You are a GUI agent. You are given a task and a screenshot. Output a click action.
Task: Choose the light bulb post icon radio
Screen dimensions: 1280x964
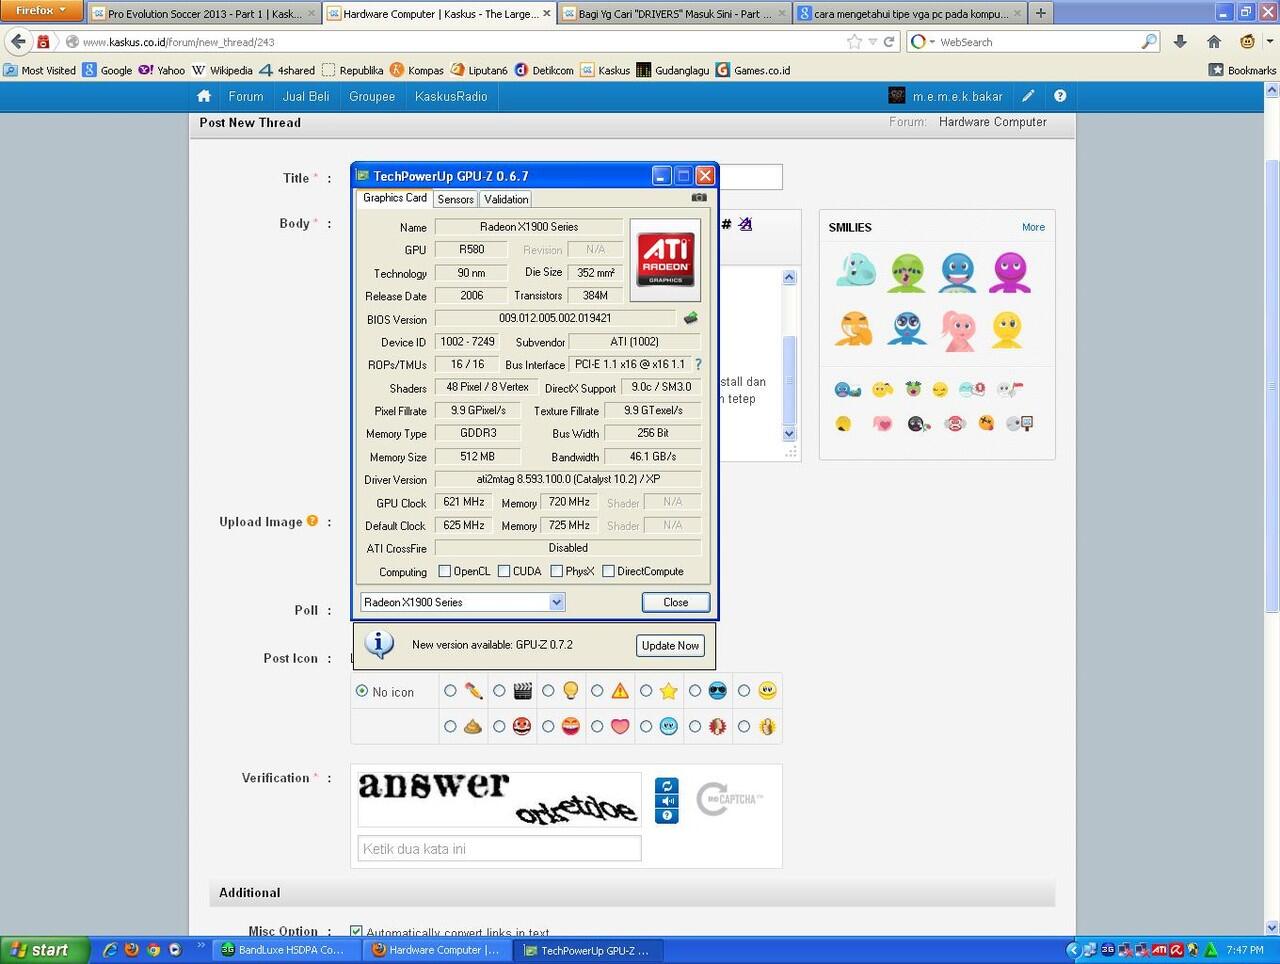click(x=548, y=691)
